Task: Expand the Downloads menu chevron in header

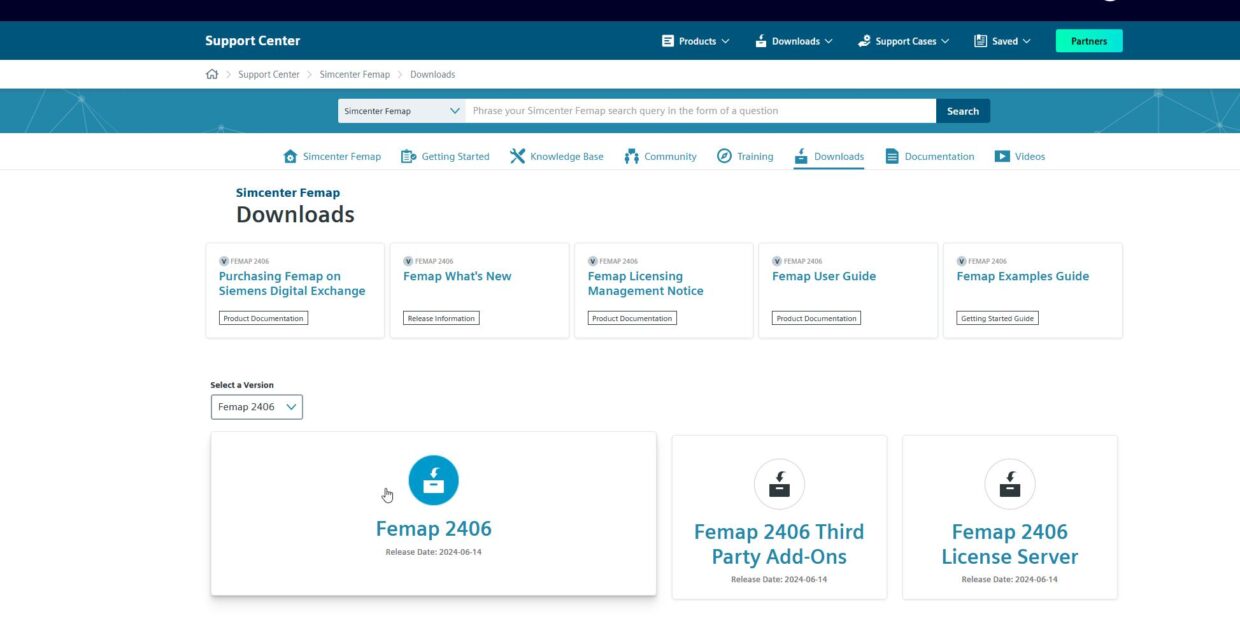Action: click(x=829, y=41)
